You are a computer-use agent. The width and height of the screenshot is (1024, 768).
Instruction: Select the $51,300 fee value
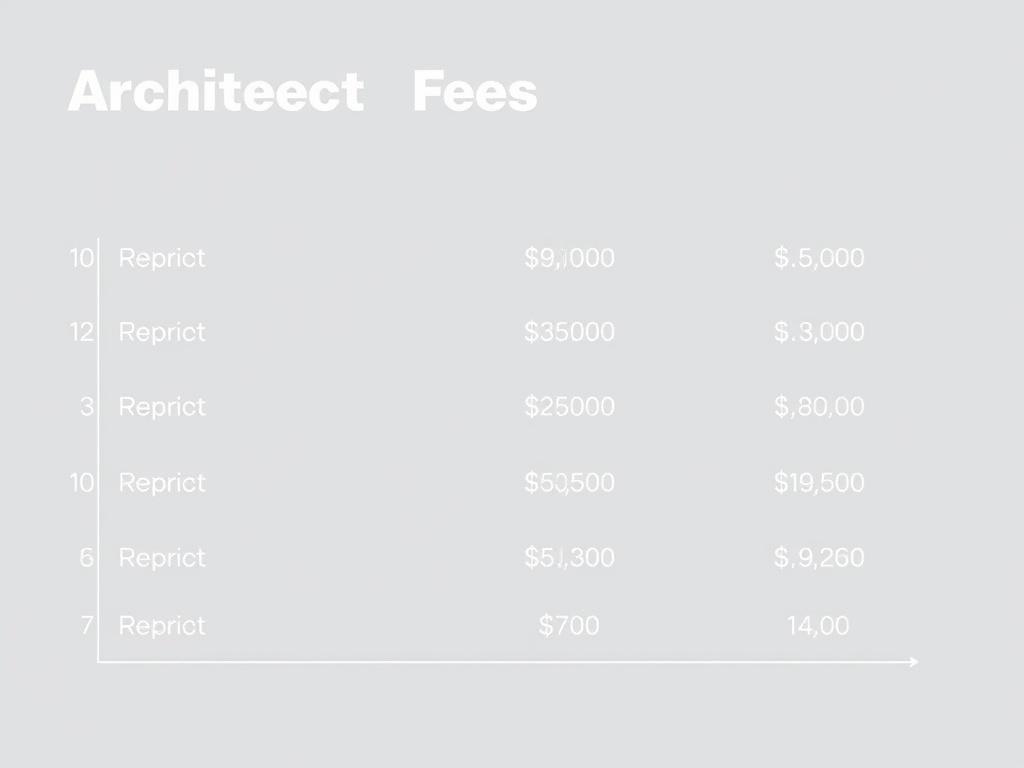pyautogui.click(x=569, y=557)
